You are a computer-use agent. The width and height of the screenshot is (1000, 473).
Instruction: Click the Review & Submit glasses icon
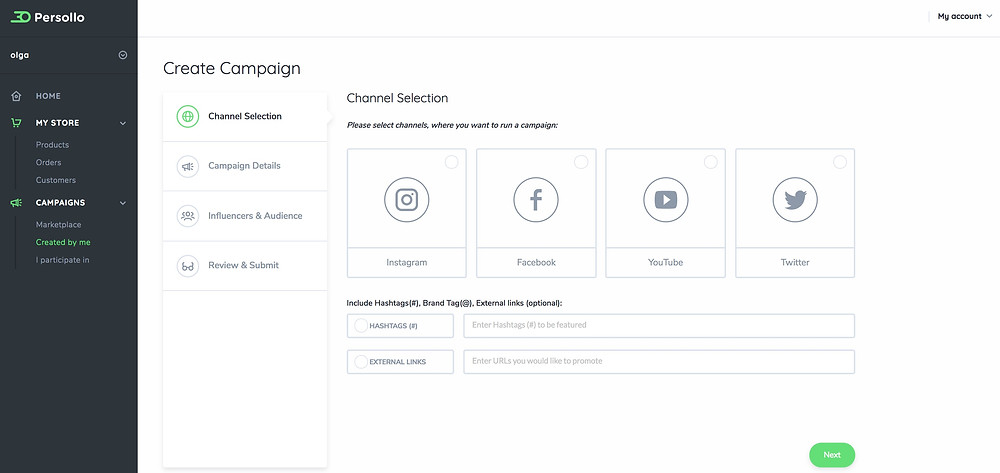pos(188,266)
